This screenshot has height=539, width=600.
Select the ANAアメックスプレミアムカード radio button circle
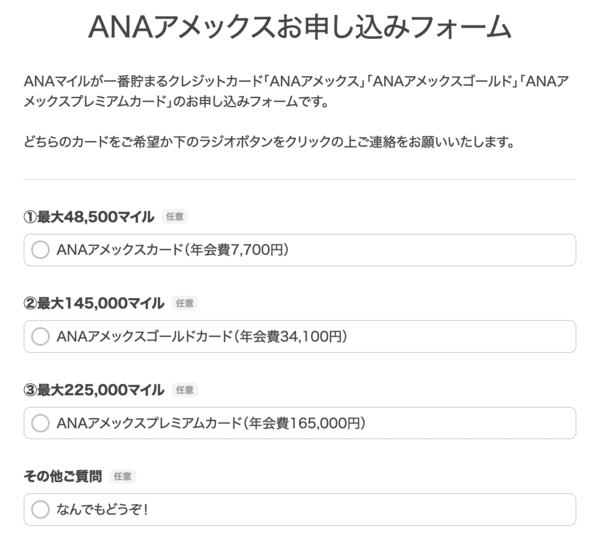click(x=40, y=424)
